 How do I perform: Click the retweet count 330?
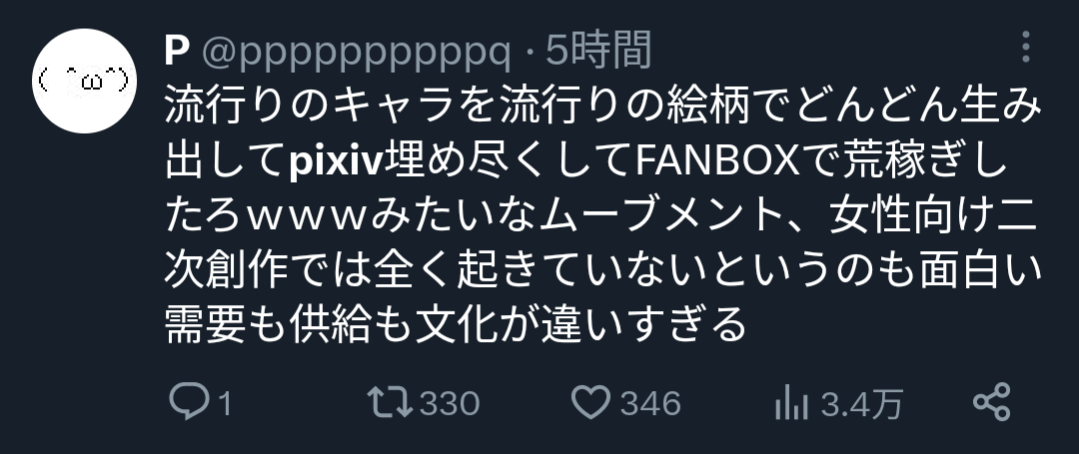(x=449, y=404)
